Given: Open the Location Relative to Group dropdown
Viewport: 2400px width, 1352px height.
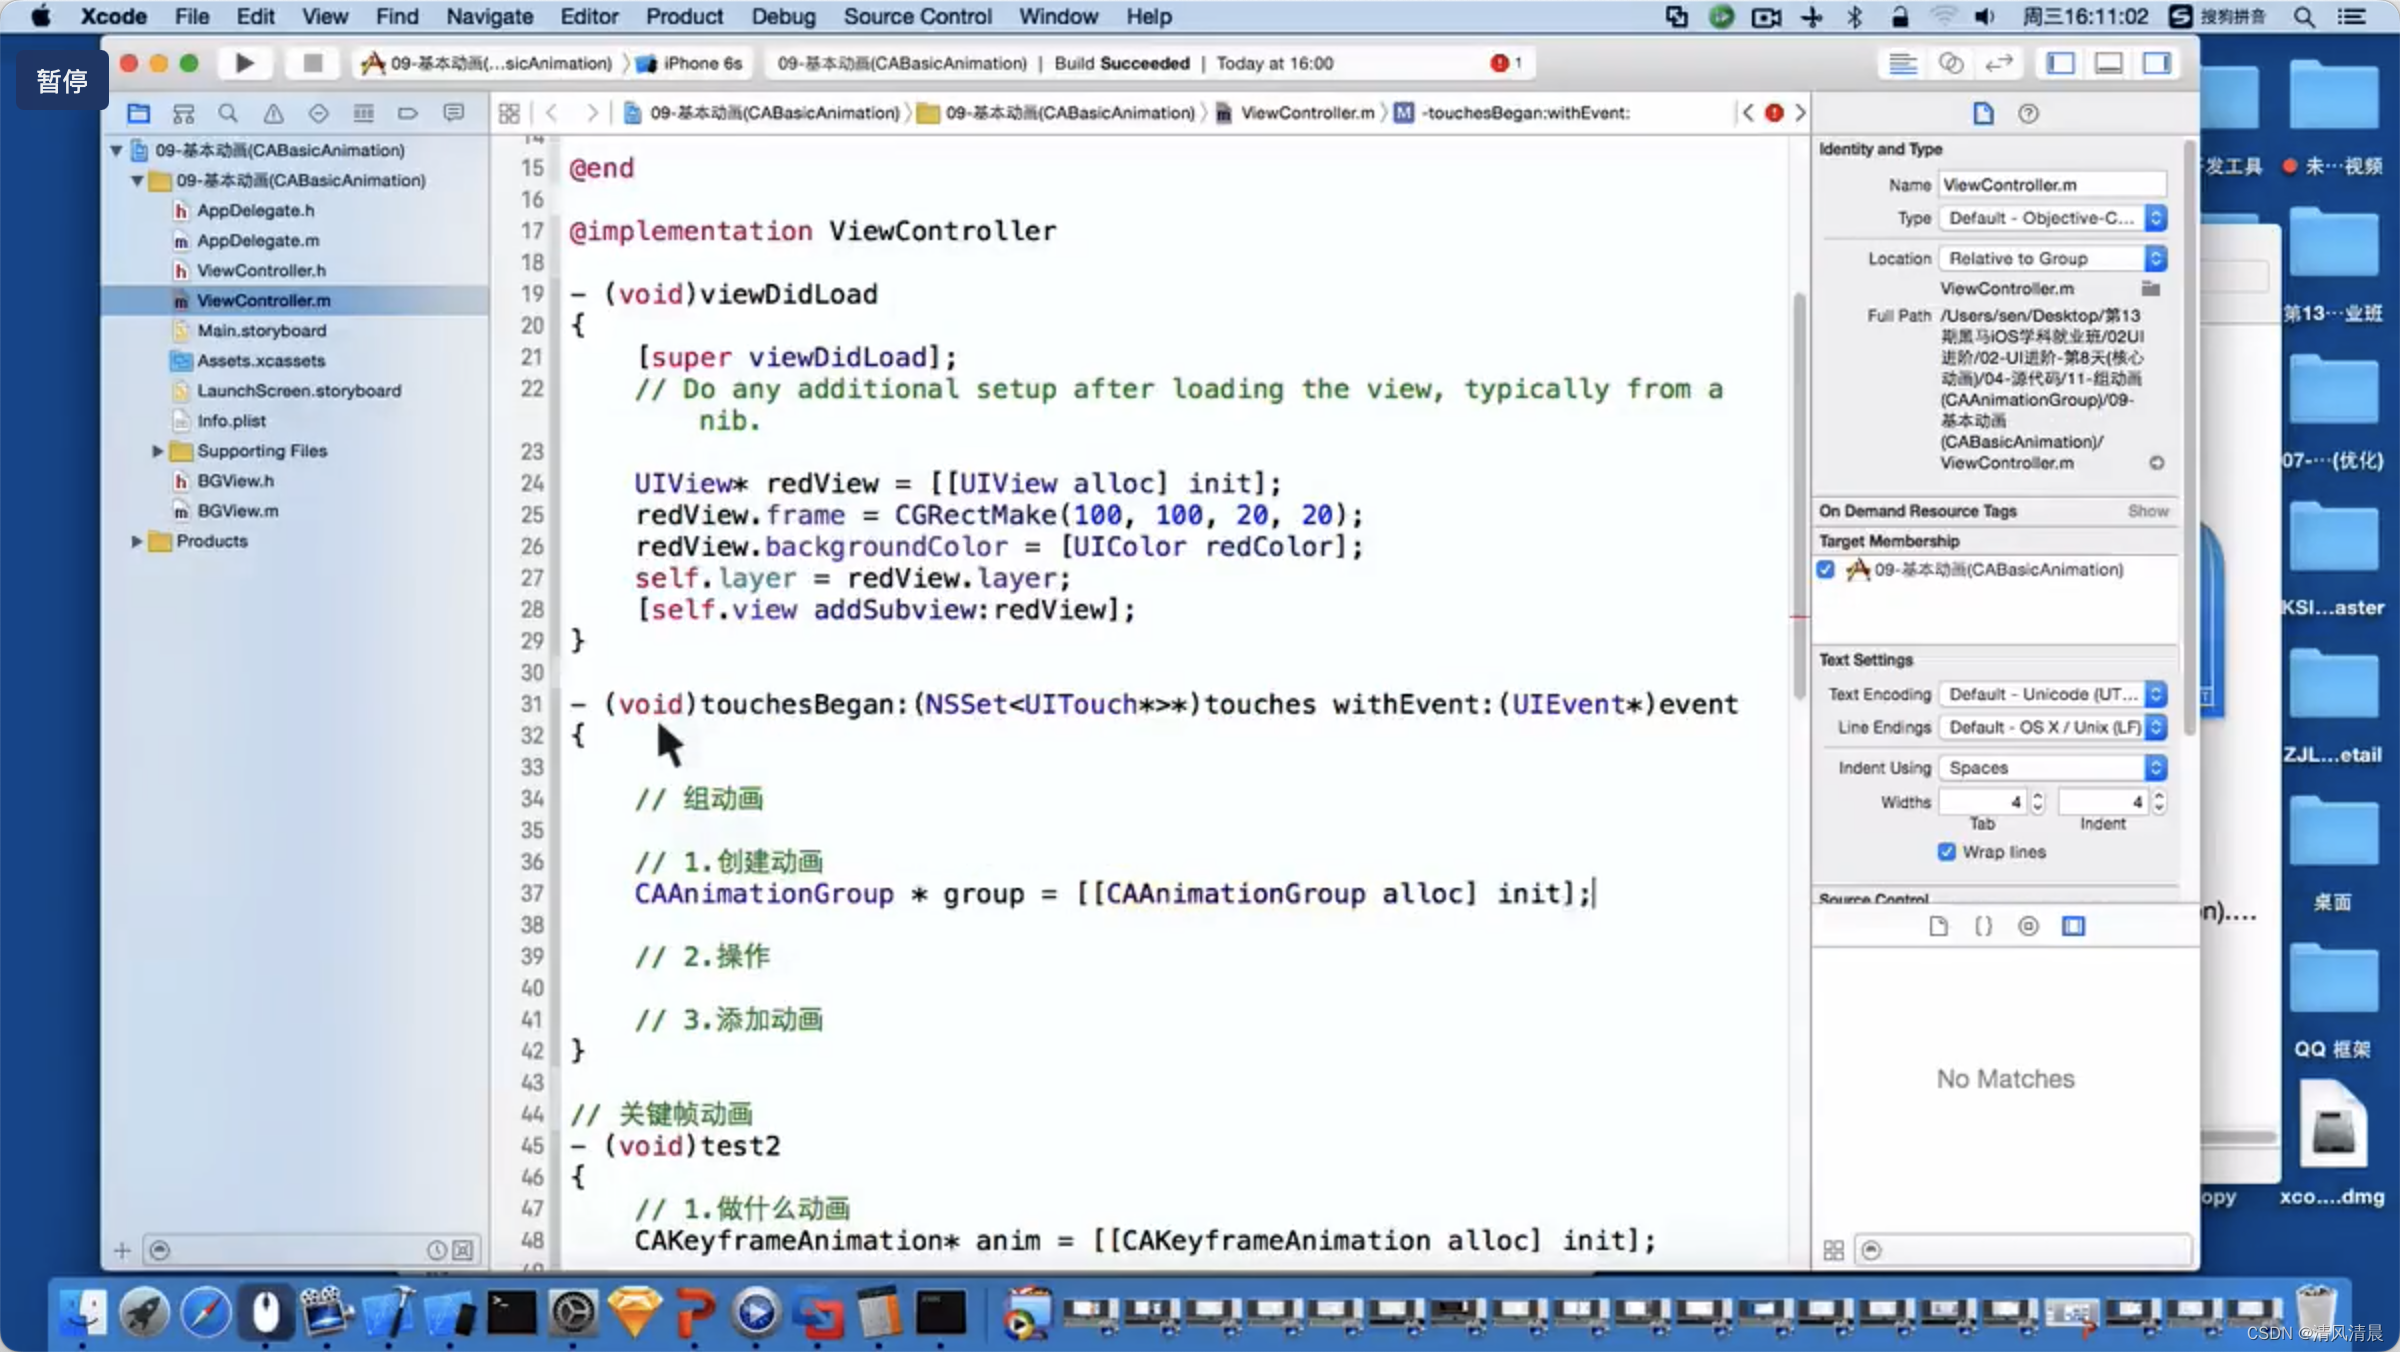Looking at the screenshot, I should pos(2053,258).
